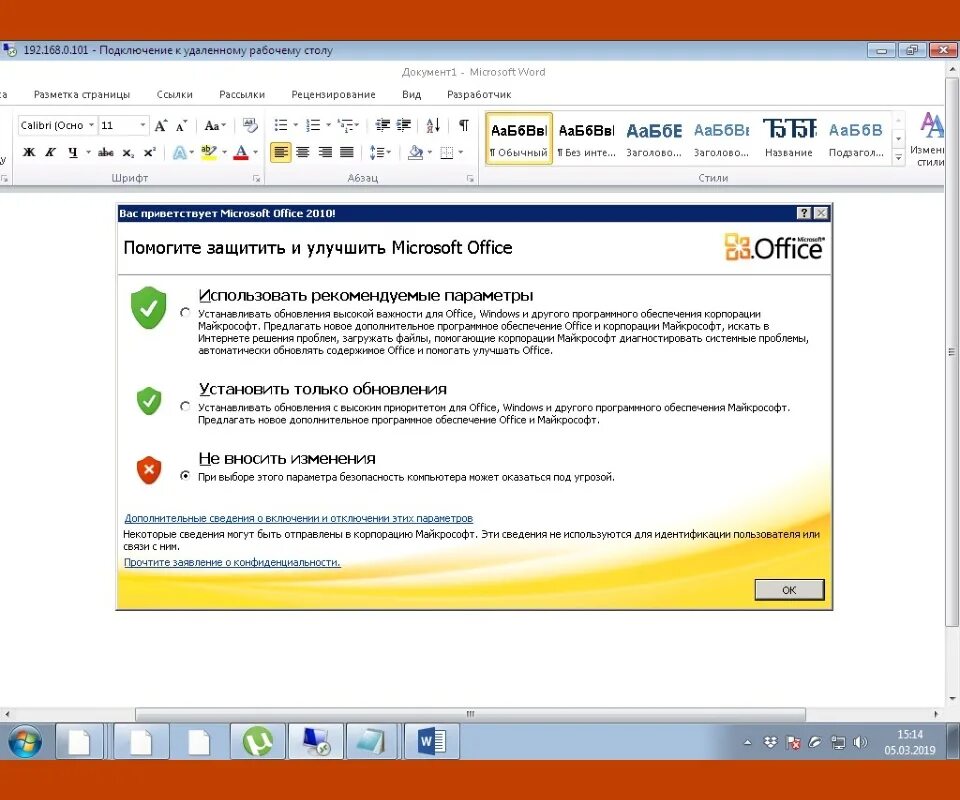Open the Change Case (Aa) dropdown
Viewport: 960px width, 800px height.
[x=215, y=125]
